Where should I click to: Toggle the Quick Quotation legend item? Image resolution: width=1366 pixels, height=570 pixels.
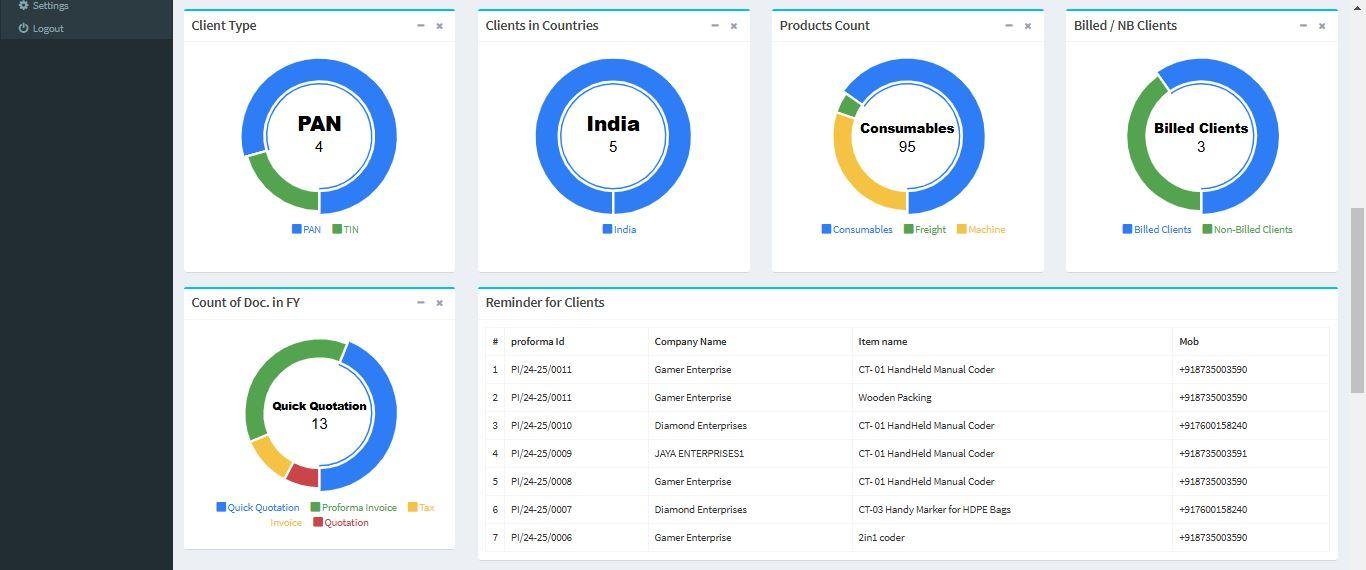[258, 507]
